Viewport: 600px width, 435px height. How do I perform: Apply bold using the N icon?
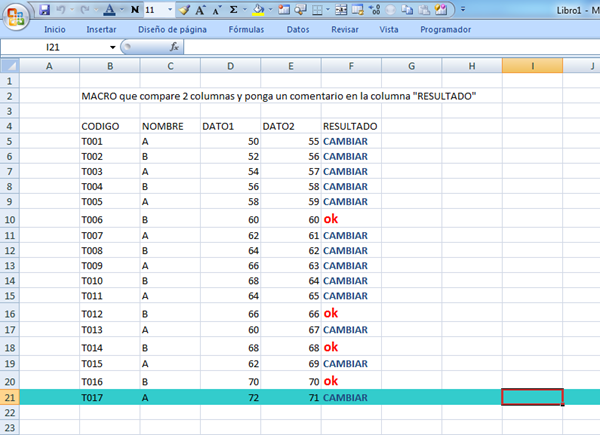135,9
